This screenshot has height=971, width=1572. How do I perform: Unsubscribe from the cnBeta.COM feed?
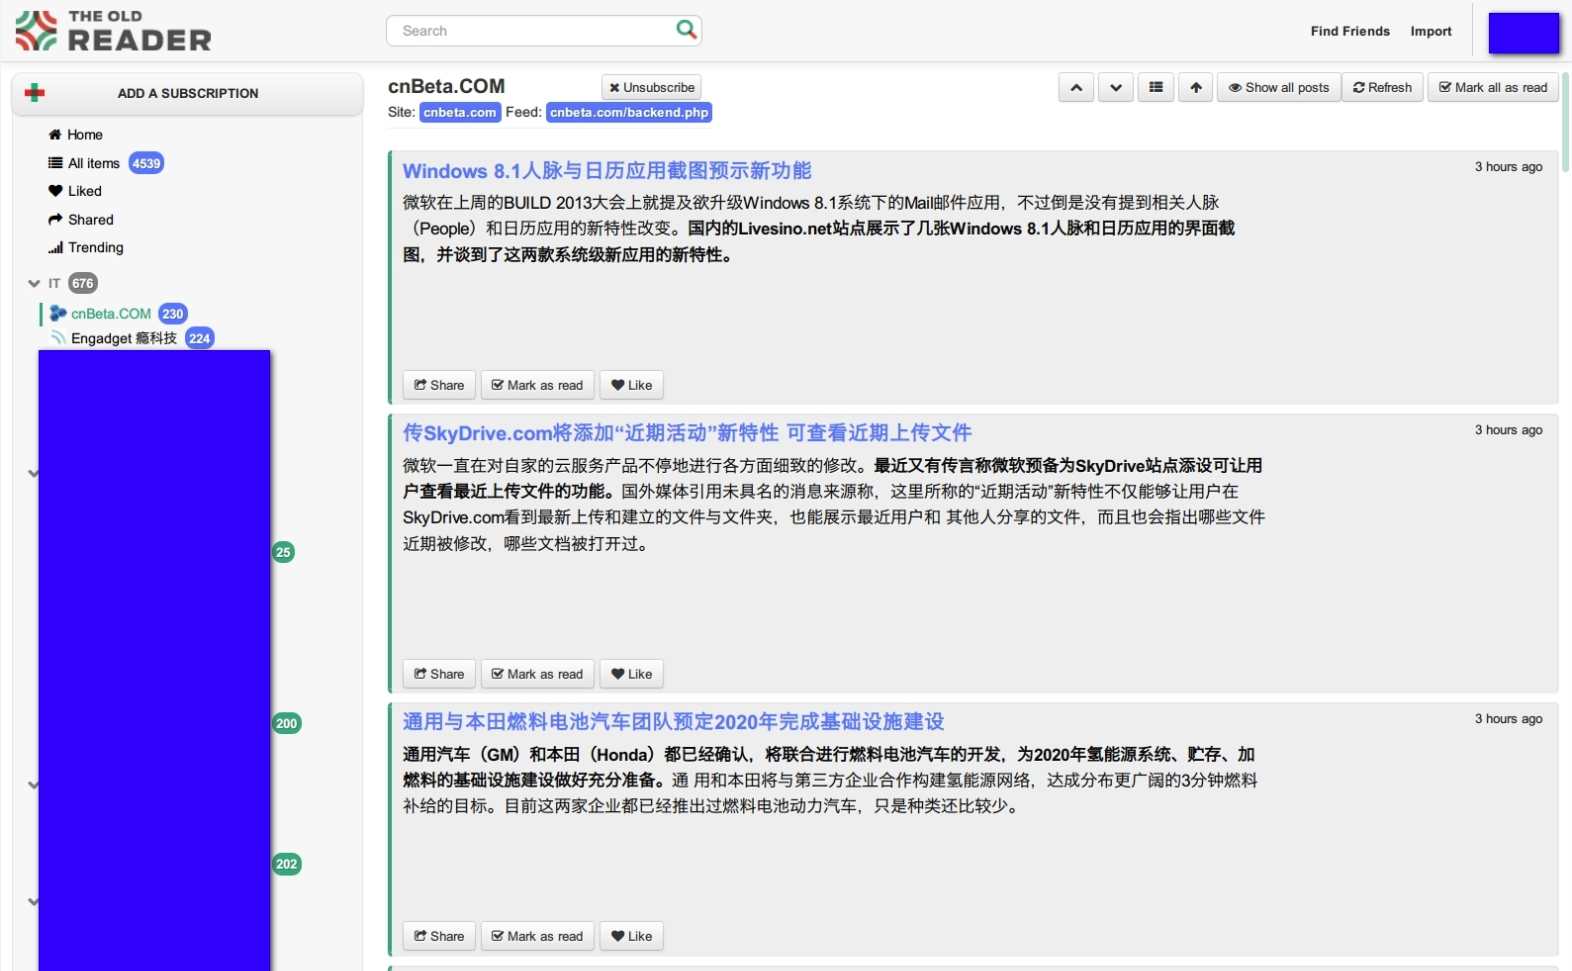click(x=651, y=87)
